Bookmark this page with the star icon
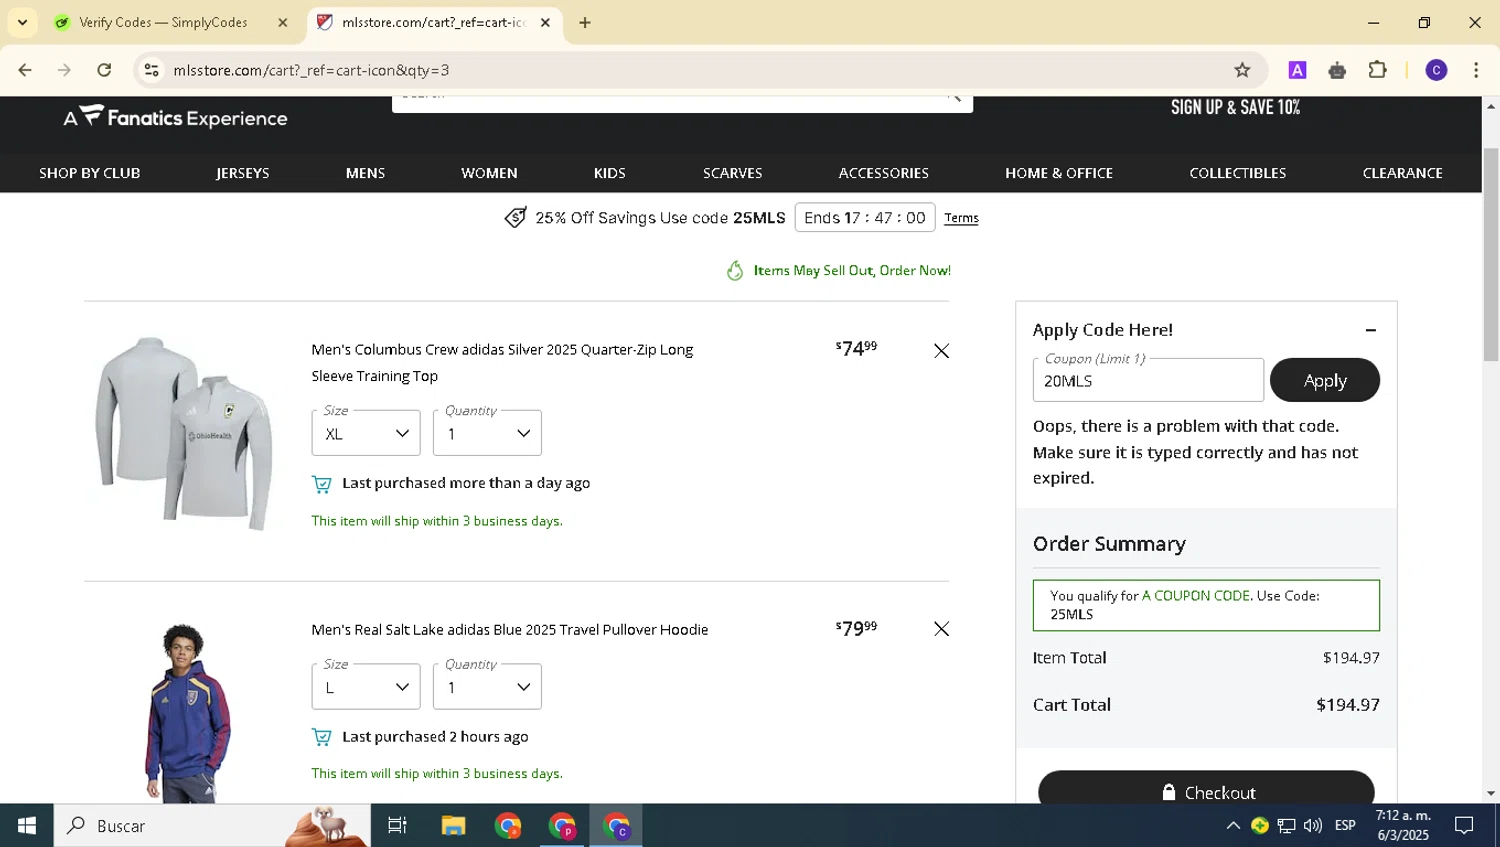Viewport: 1500px width, 847px height. coord(1242,70)
